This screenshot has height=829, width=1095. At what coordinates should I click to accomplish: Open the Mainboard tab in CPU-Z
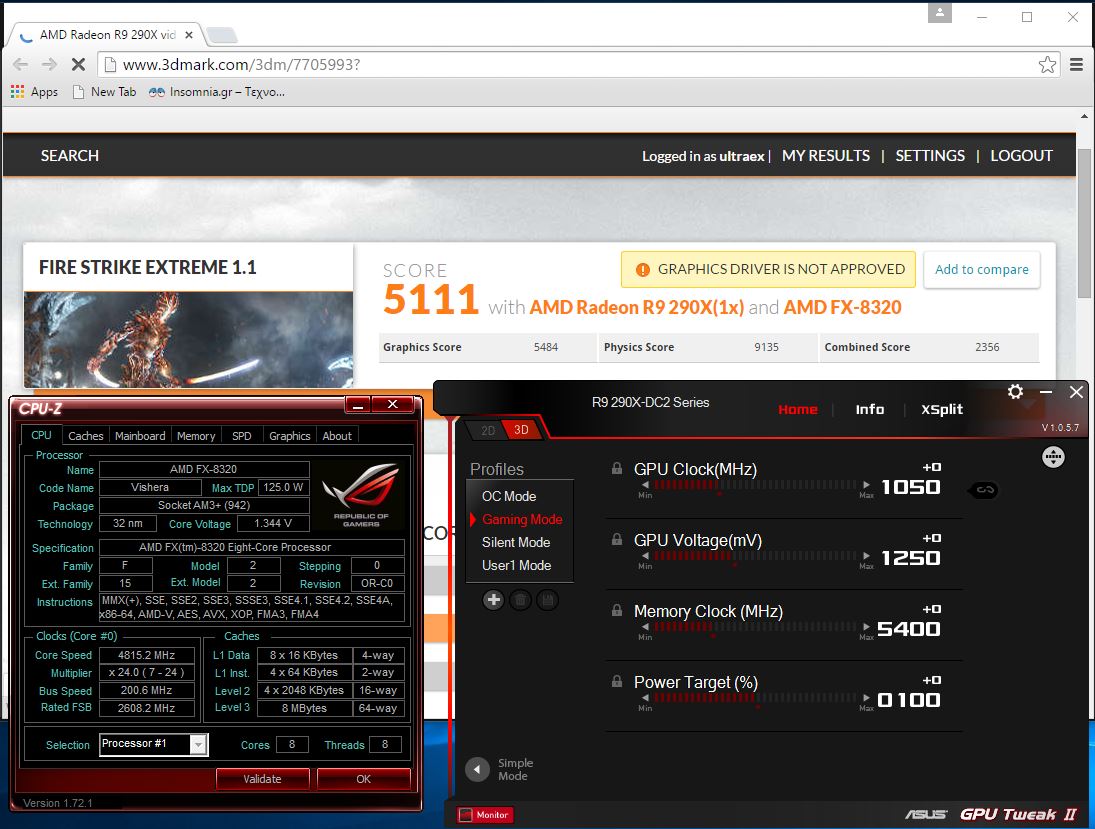(x=140, y=436)
